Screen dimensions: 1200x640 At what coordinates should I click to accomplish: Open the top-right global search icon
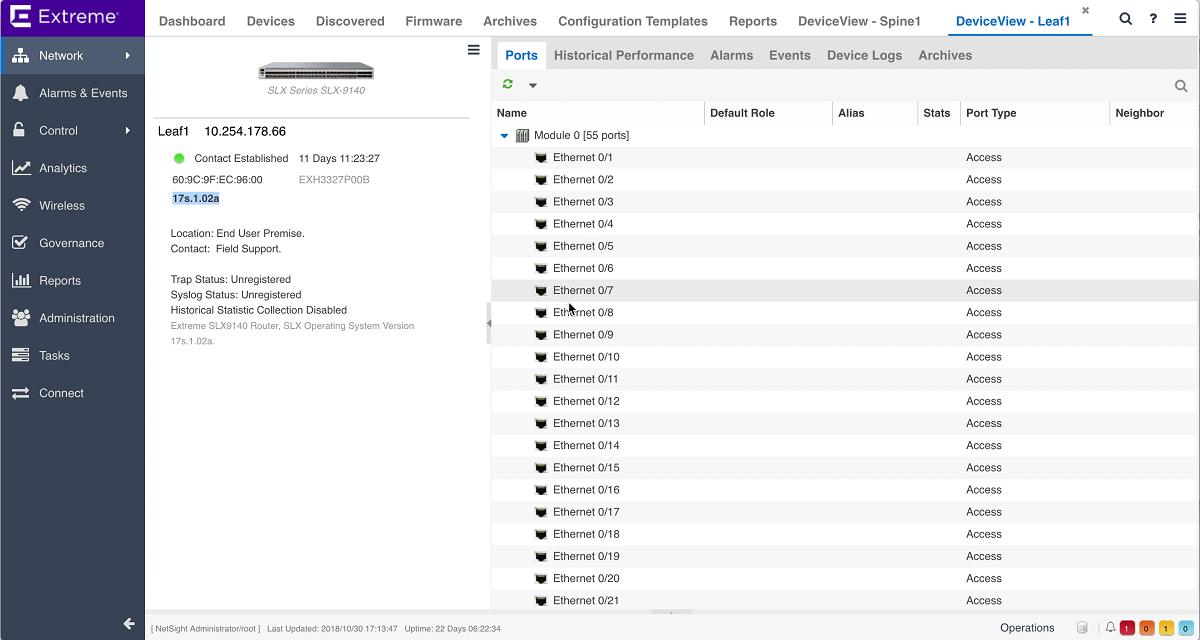(x=1126, y=19)
